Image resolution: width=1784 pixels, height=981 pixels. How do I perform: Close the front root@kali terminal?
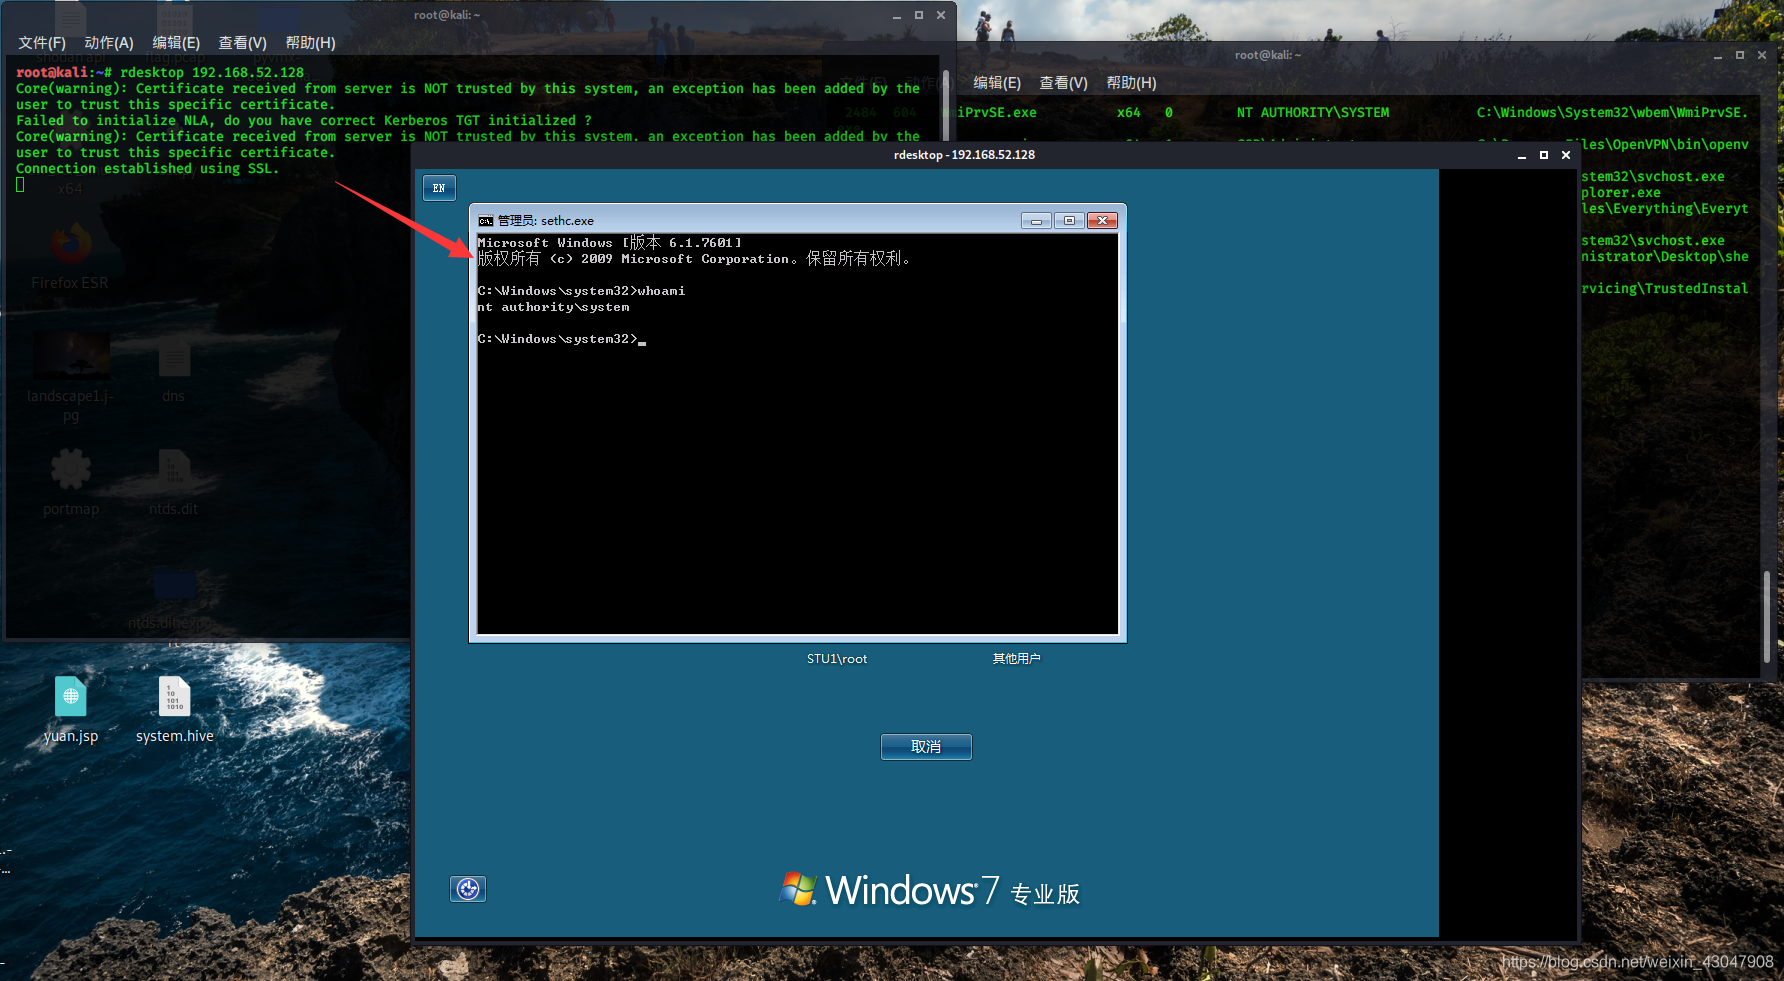[x=941, y=15]
